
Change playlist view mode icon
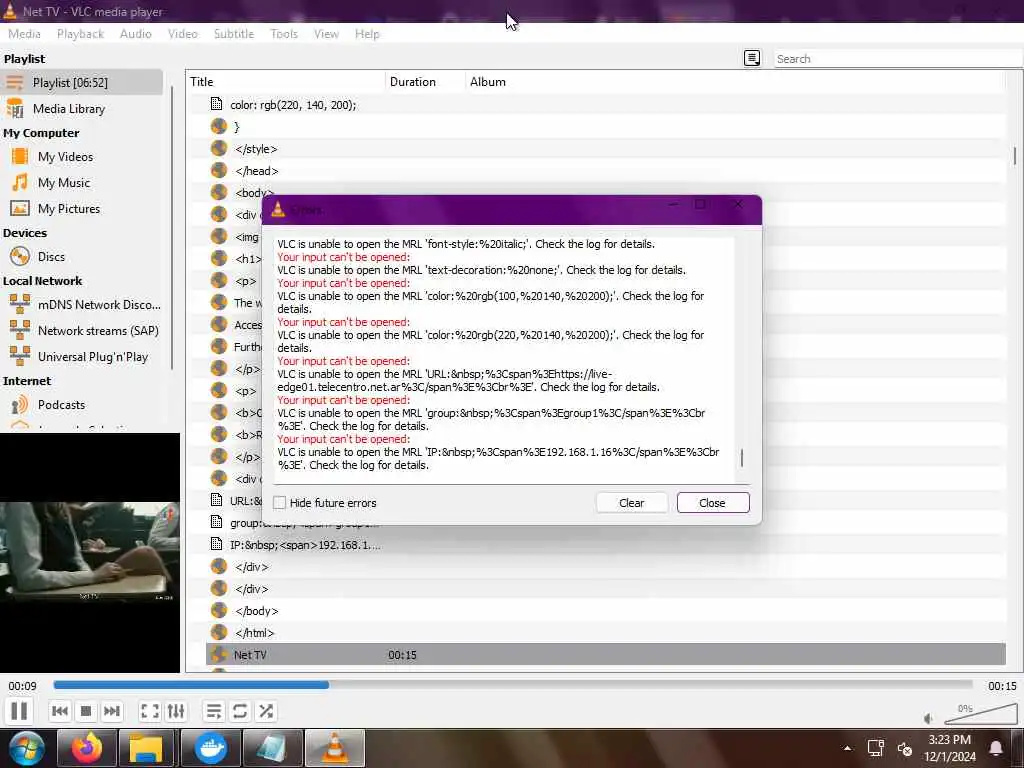pos(752,58)
